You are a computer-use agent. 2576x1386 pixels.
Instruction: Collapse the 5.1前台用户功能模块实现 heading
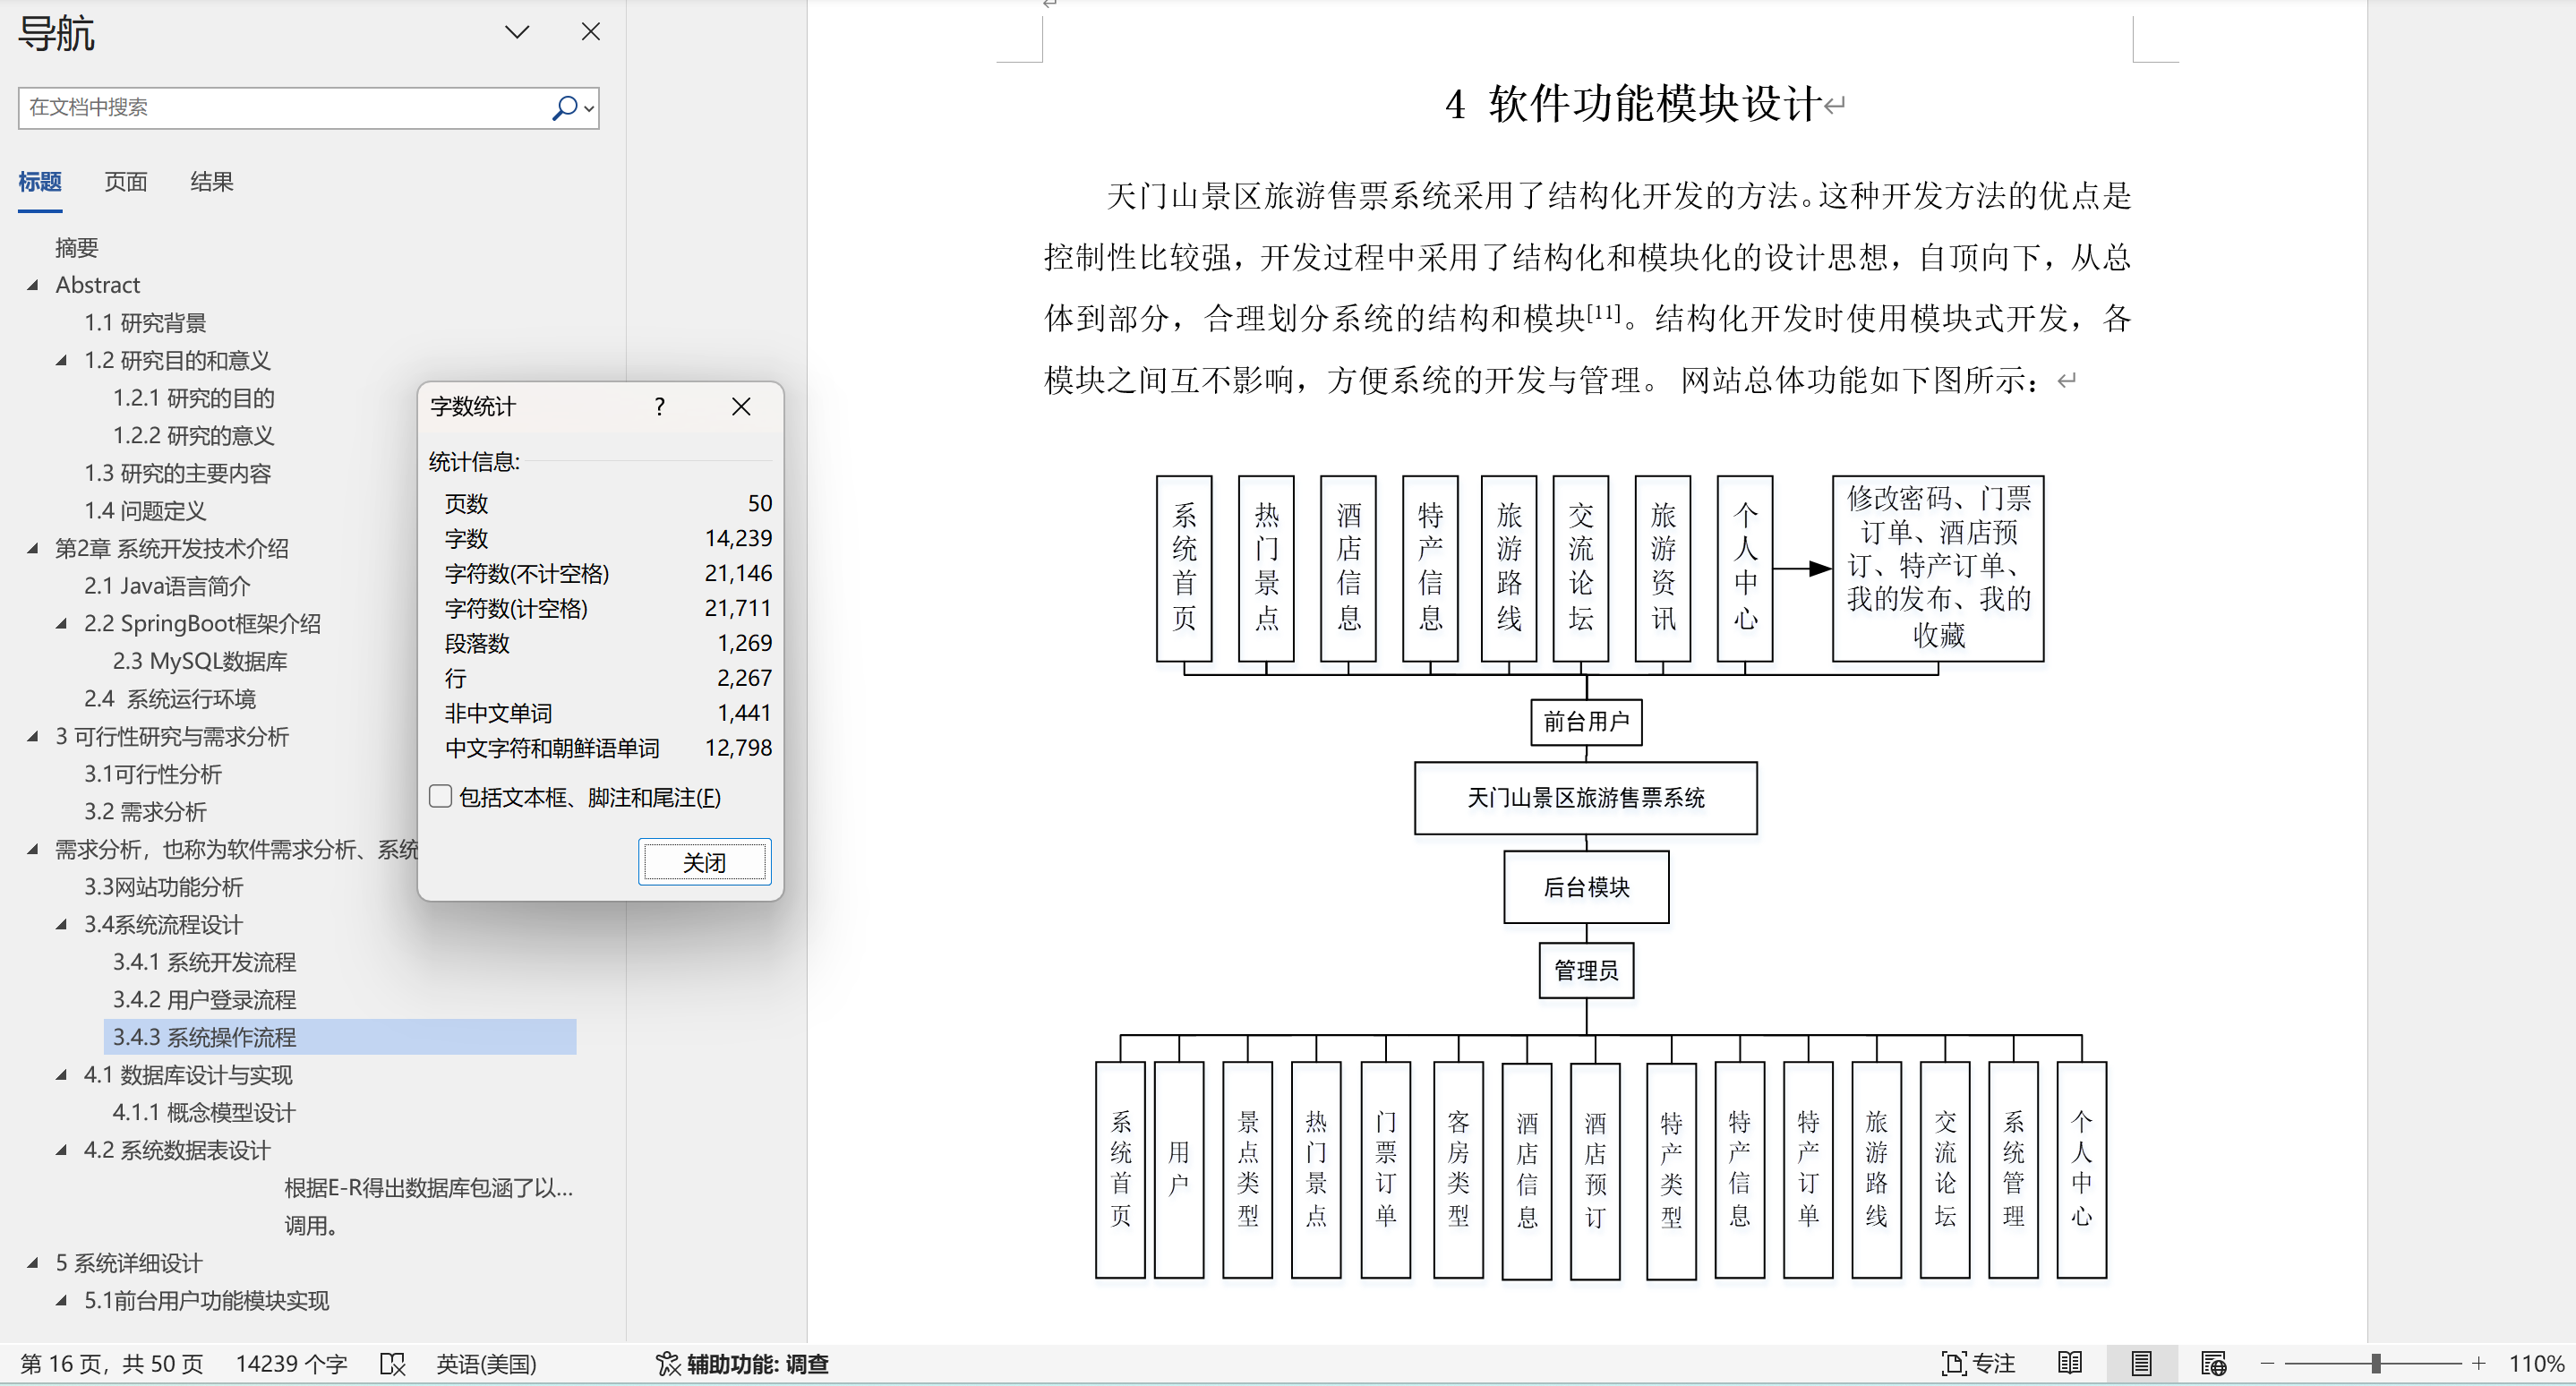click(62, 1300)
